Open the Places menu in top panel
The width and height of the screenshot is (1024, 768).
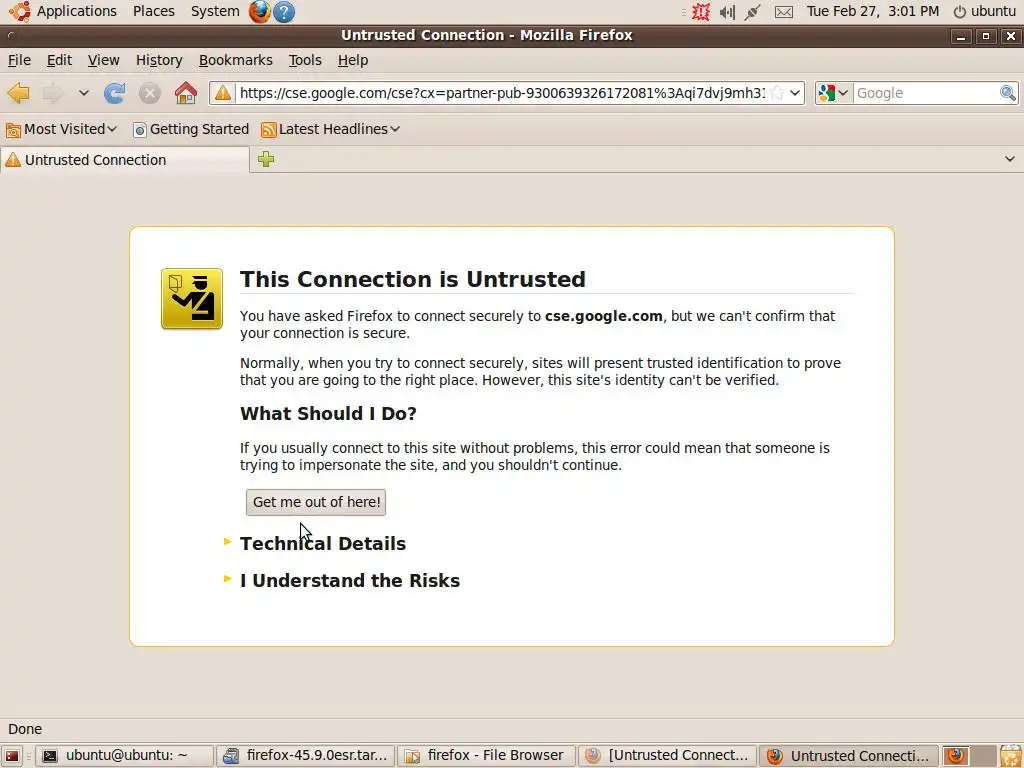pyautogui.click(x=153, y=11)
